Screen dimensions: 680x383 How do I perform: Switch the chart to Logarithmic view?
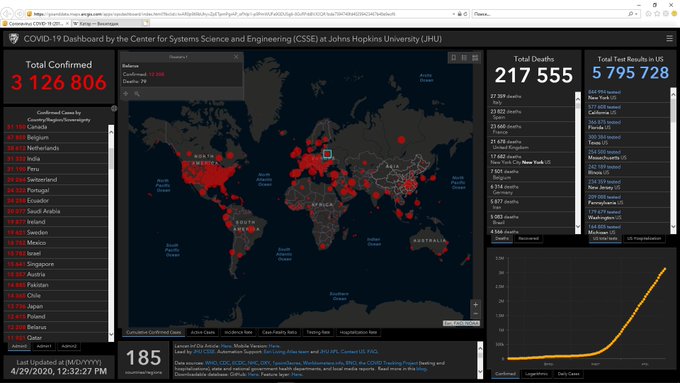tap(536, 373)
